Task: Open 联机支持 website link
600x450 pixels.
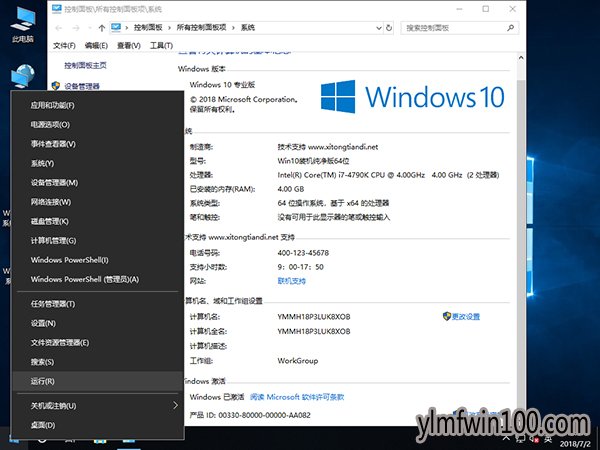Action: (x=292, y=281)
